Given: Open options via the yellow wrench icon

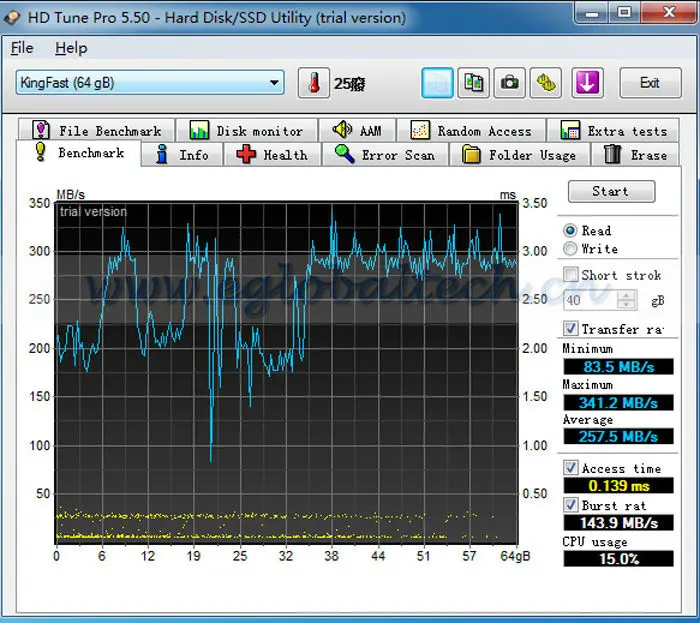Looking at the screenshot, I should (x=545, y=83).
